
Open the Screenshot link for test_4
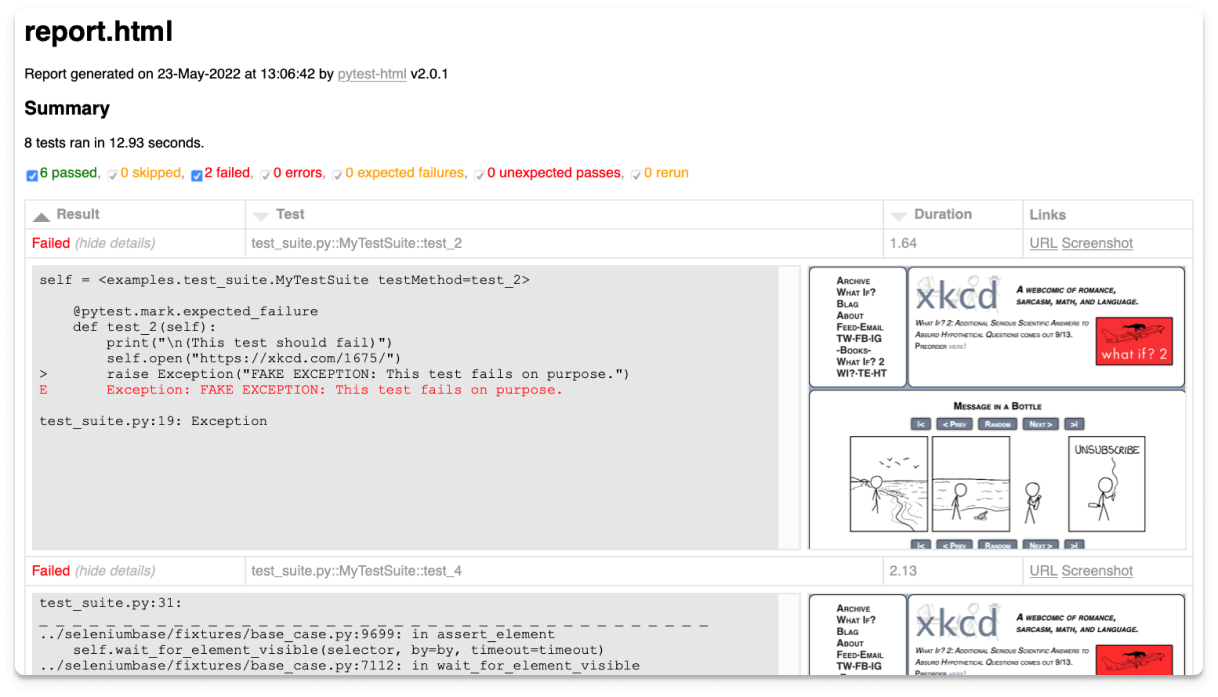[1097, 571]
